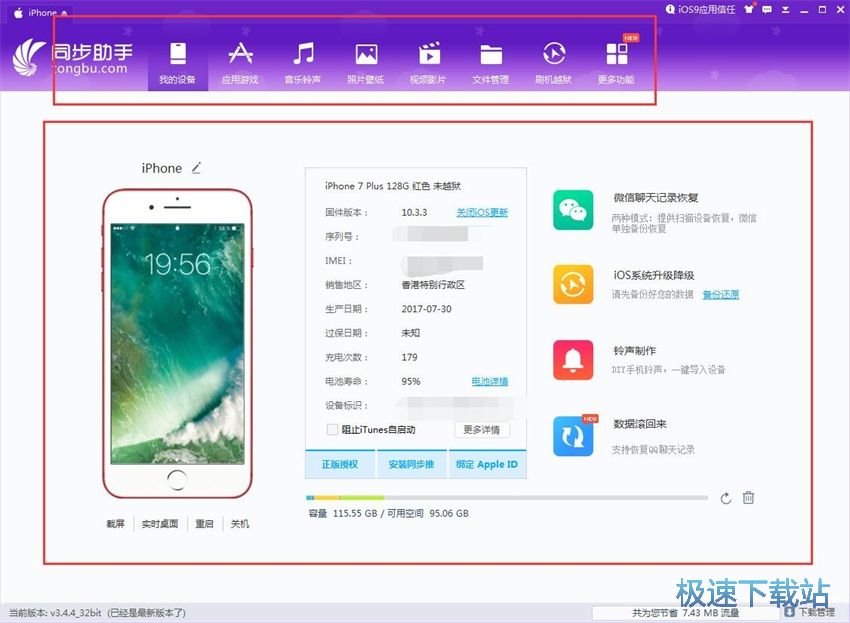Click the 截屏 screenshot button

[x=115, y=524]
